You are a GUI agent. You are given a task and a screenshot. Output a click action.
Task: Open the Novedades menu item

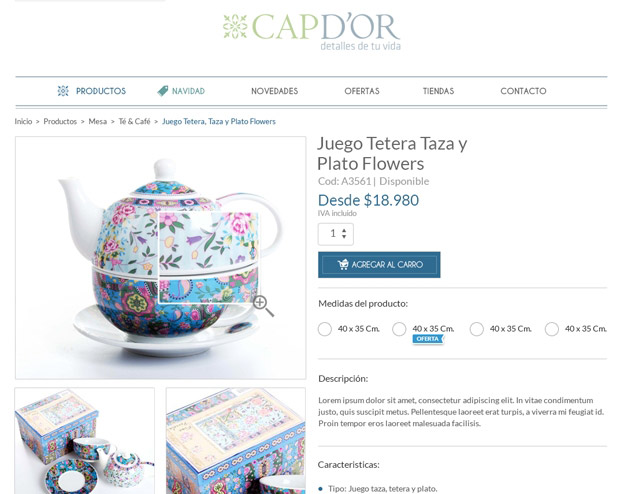[275, 91]
